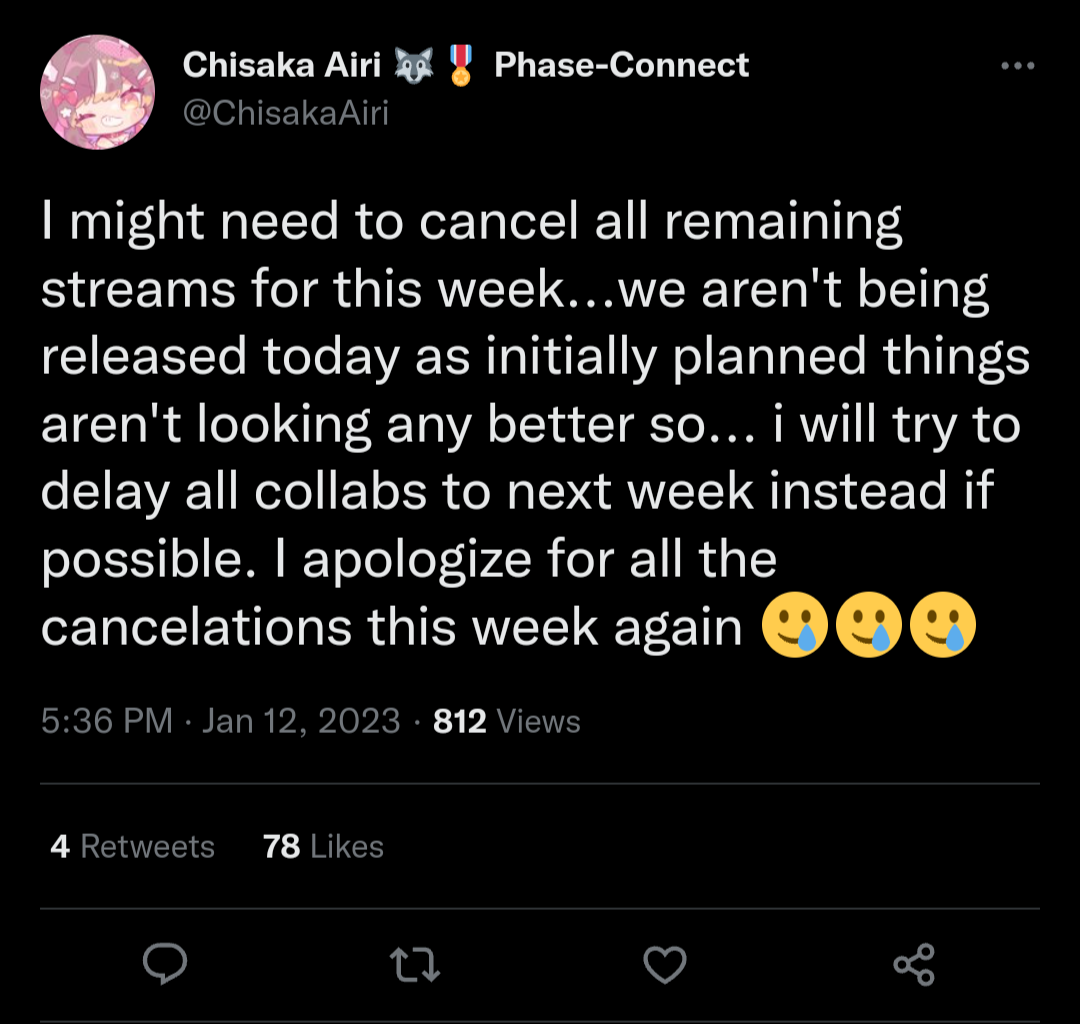Open the share icon options
1080x1024 pixels.
point(914,964)
